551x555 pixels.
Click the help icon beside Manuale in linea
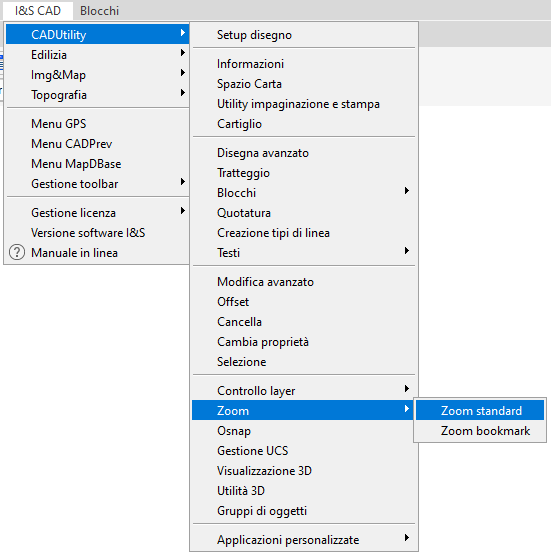(17, 253)
